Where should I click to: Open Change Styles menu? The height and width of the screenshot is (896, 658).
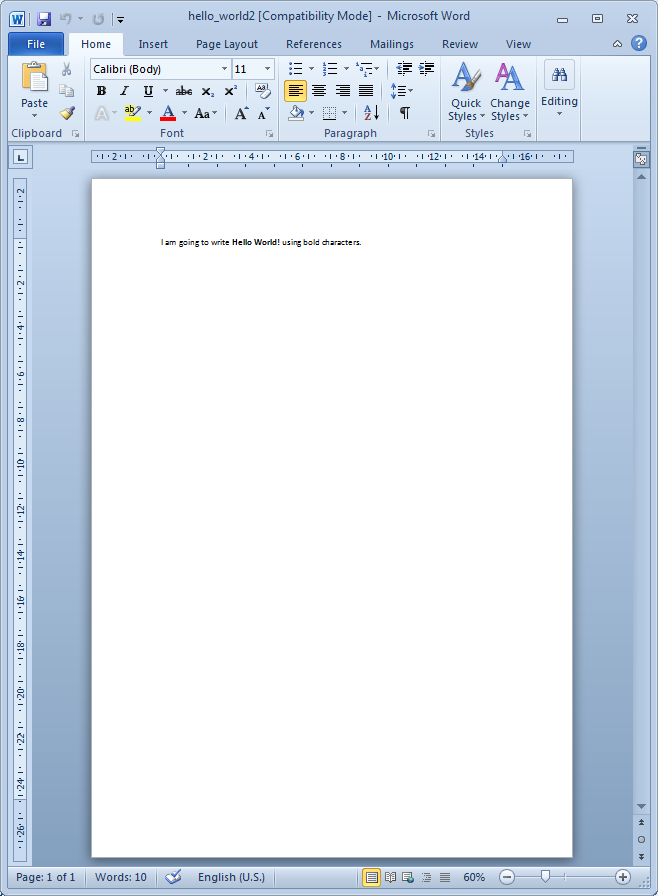(x=509, y=92)
